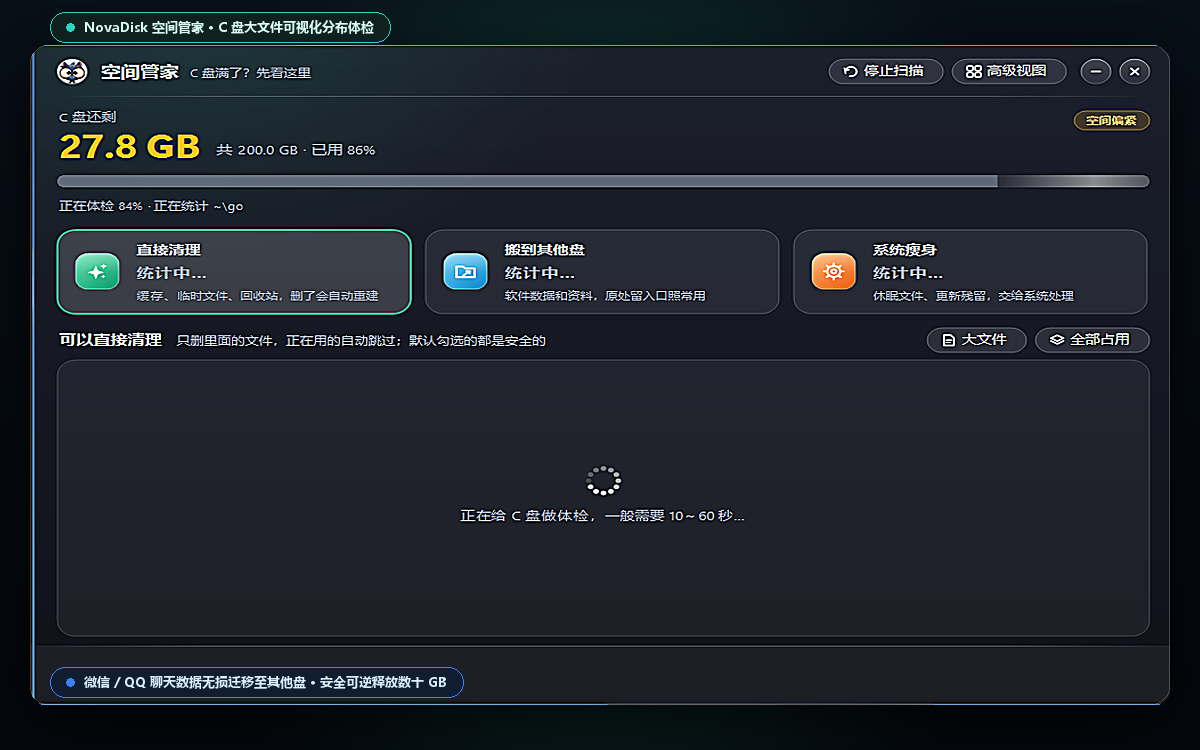Click the orange gear 系统瘦身 icon
Screen dimensions: 1200x750
(x=833, y=271)
